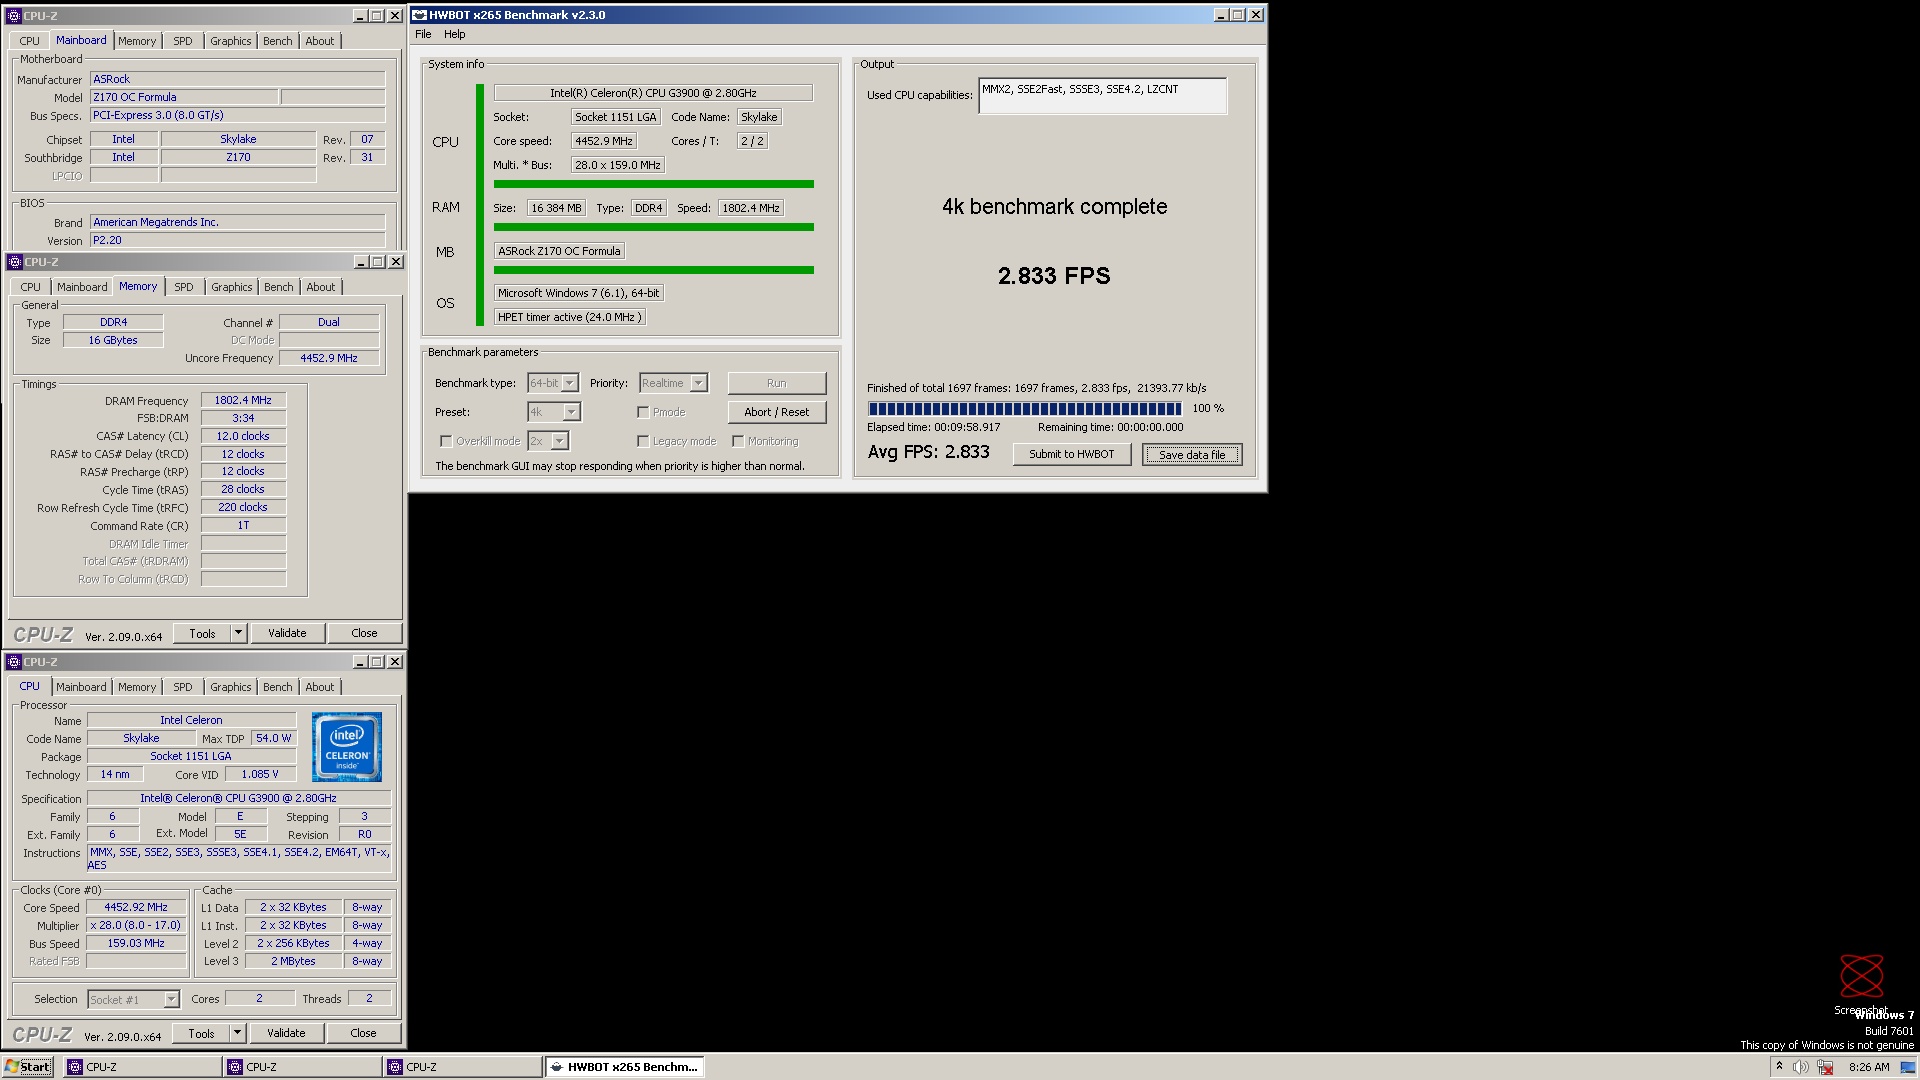Switch to Mainboard tab in bottom CPU-Z window
This screenshot has width=1920, height=1080.
tap(81, 687)
